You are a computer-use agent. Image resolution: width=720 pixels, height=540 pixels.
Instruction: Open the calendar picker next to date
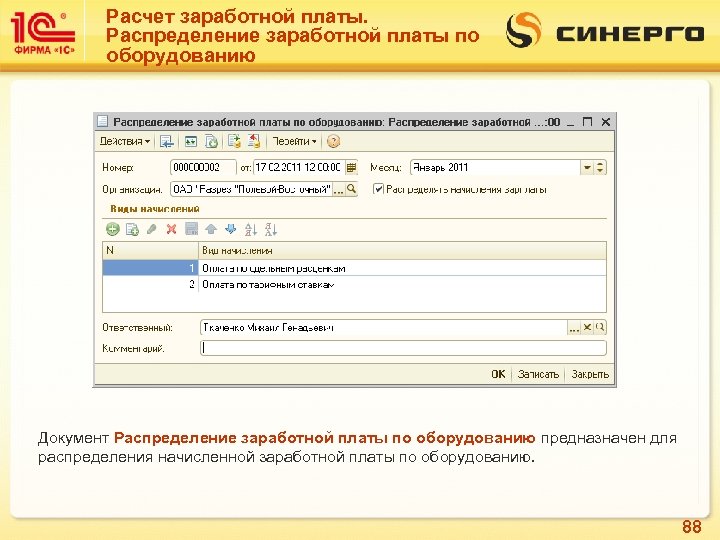tap(351, 168)
